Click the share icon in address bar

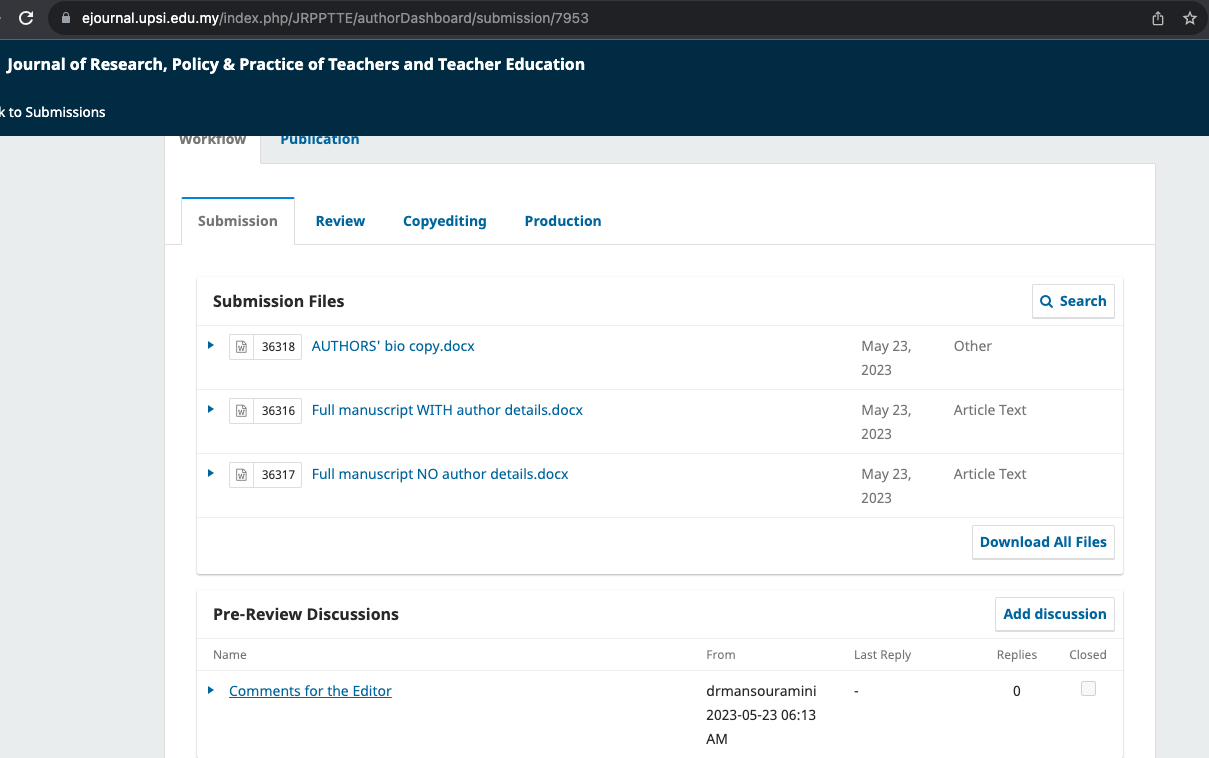[x=1158, y=18]
